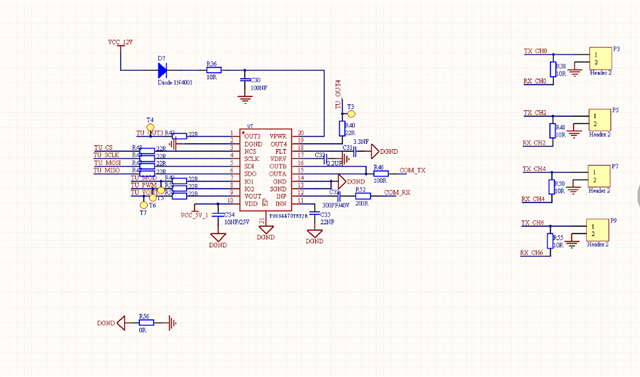
Task: Select capacitor C34 10NF/25V
Action: coord(218,214)
